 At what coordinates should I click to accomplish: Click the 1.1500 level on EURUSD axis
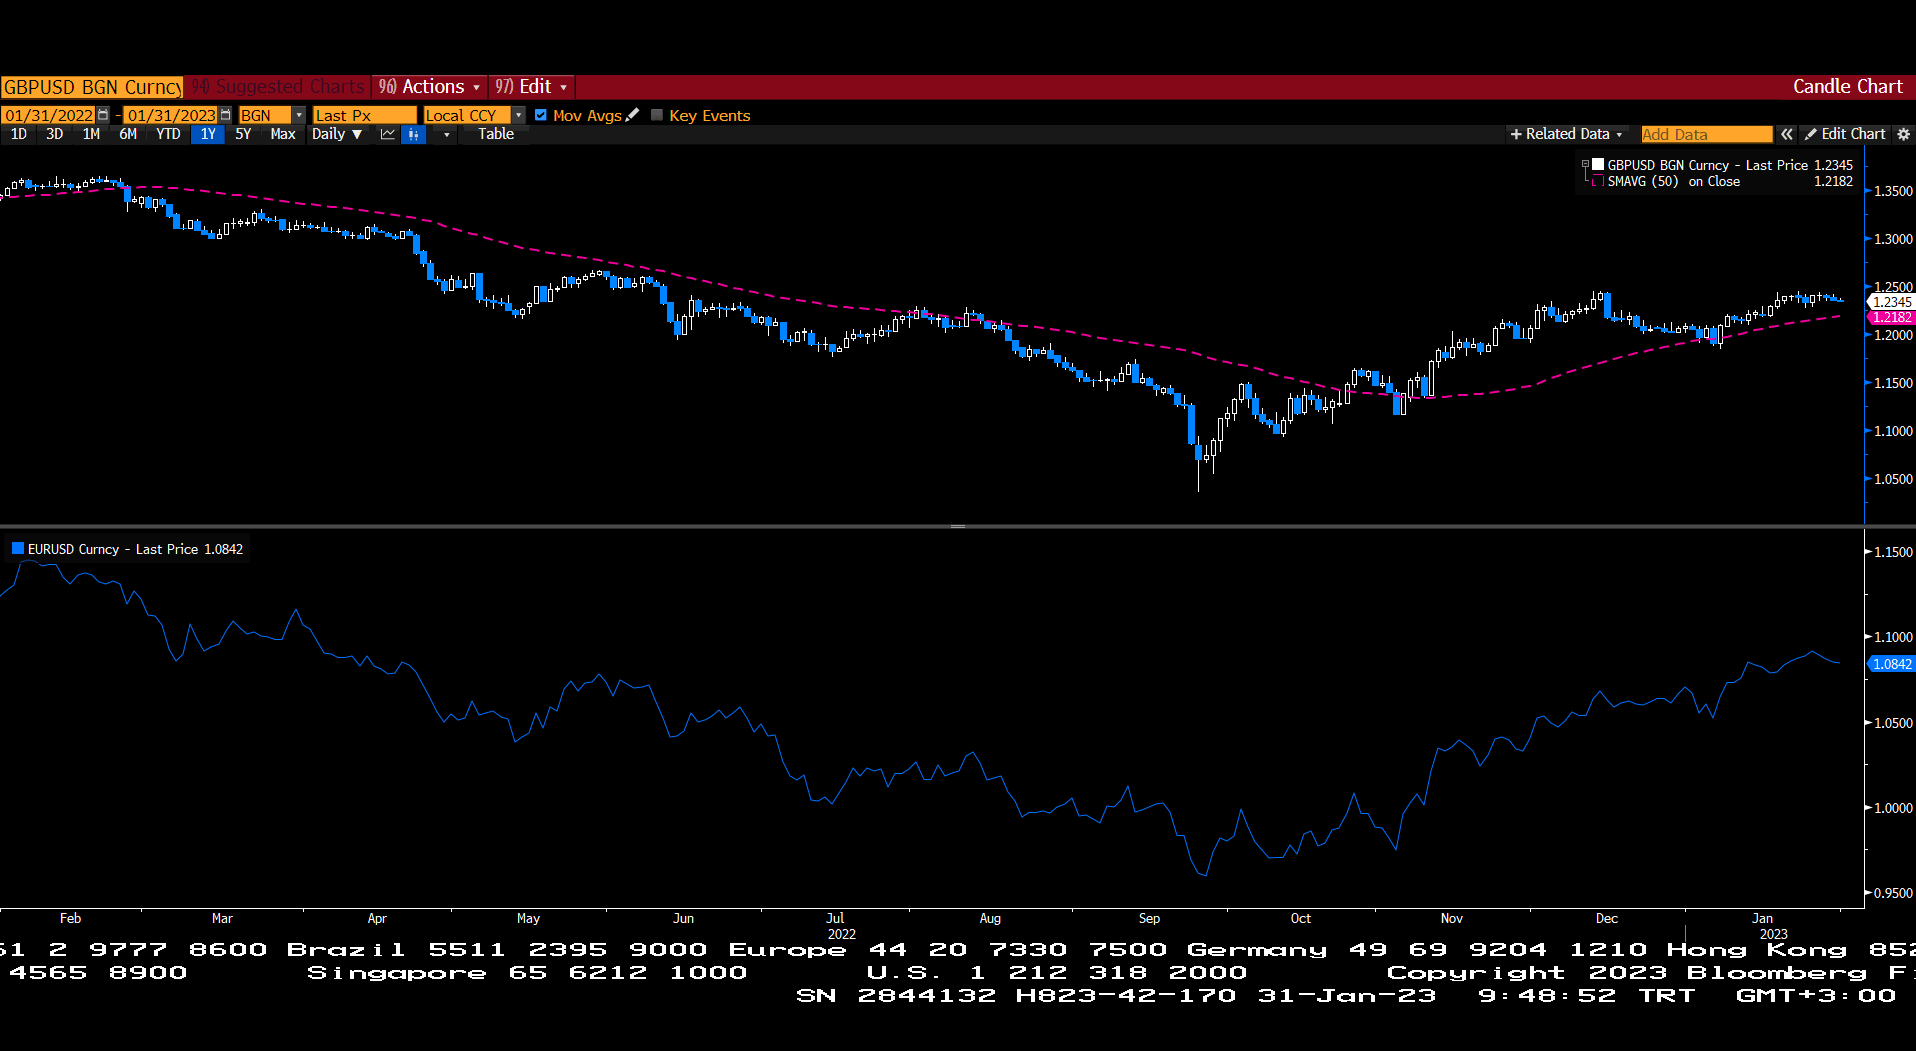[x=1892, y=552]
